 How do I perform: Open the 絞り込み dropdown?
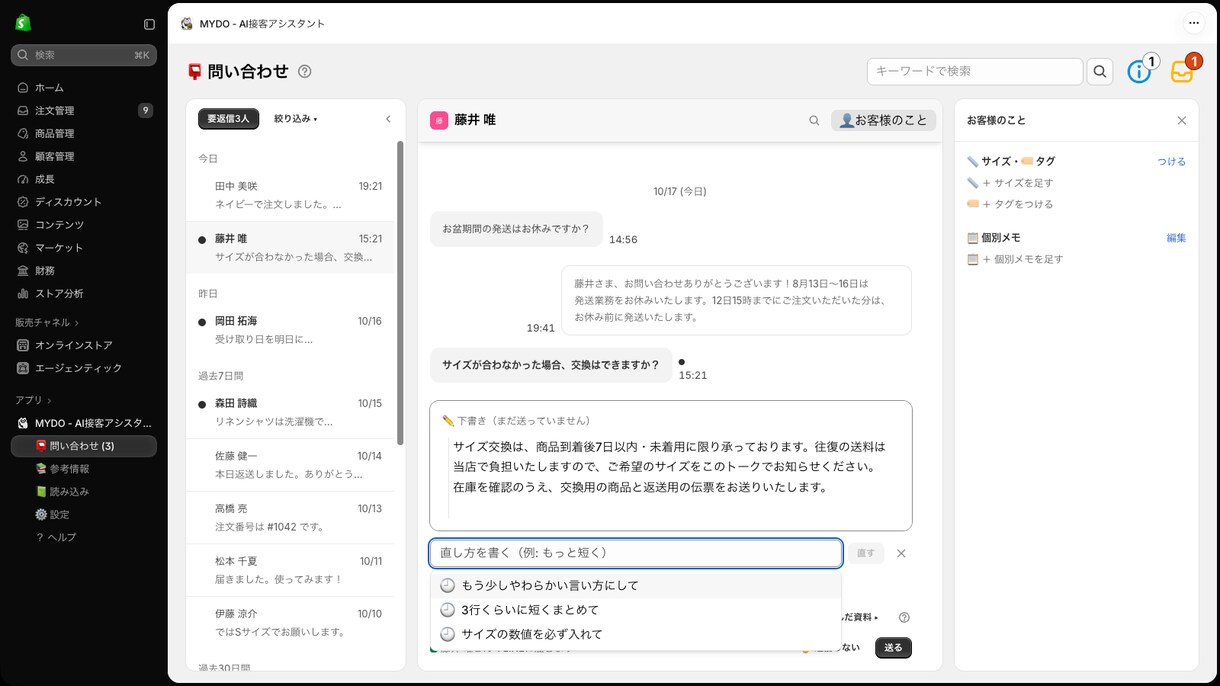[x=296, y=119]
